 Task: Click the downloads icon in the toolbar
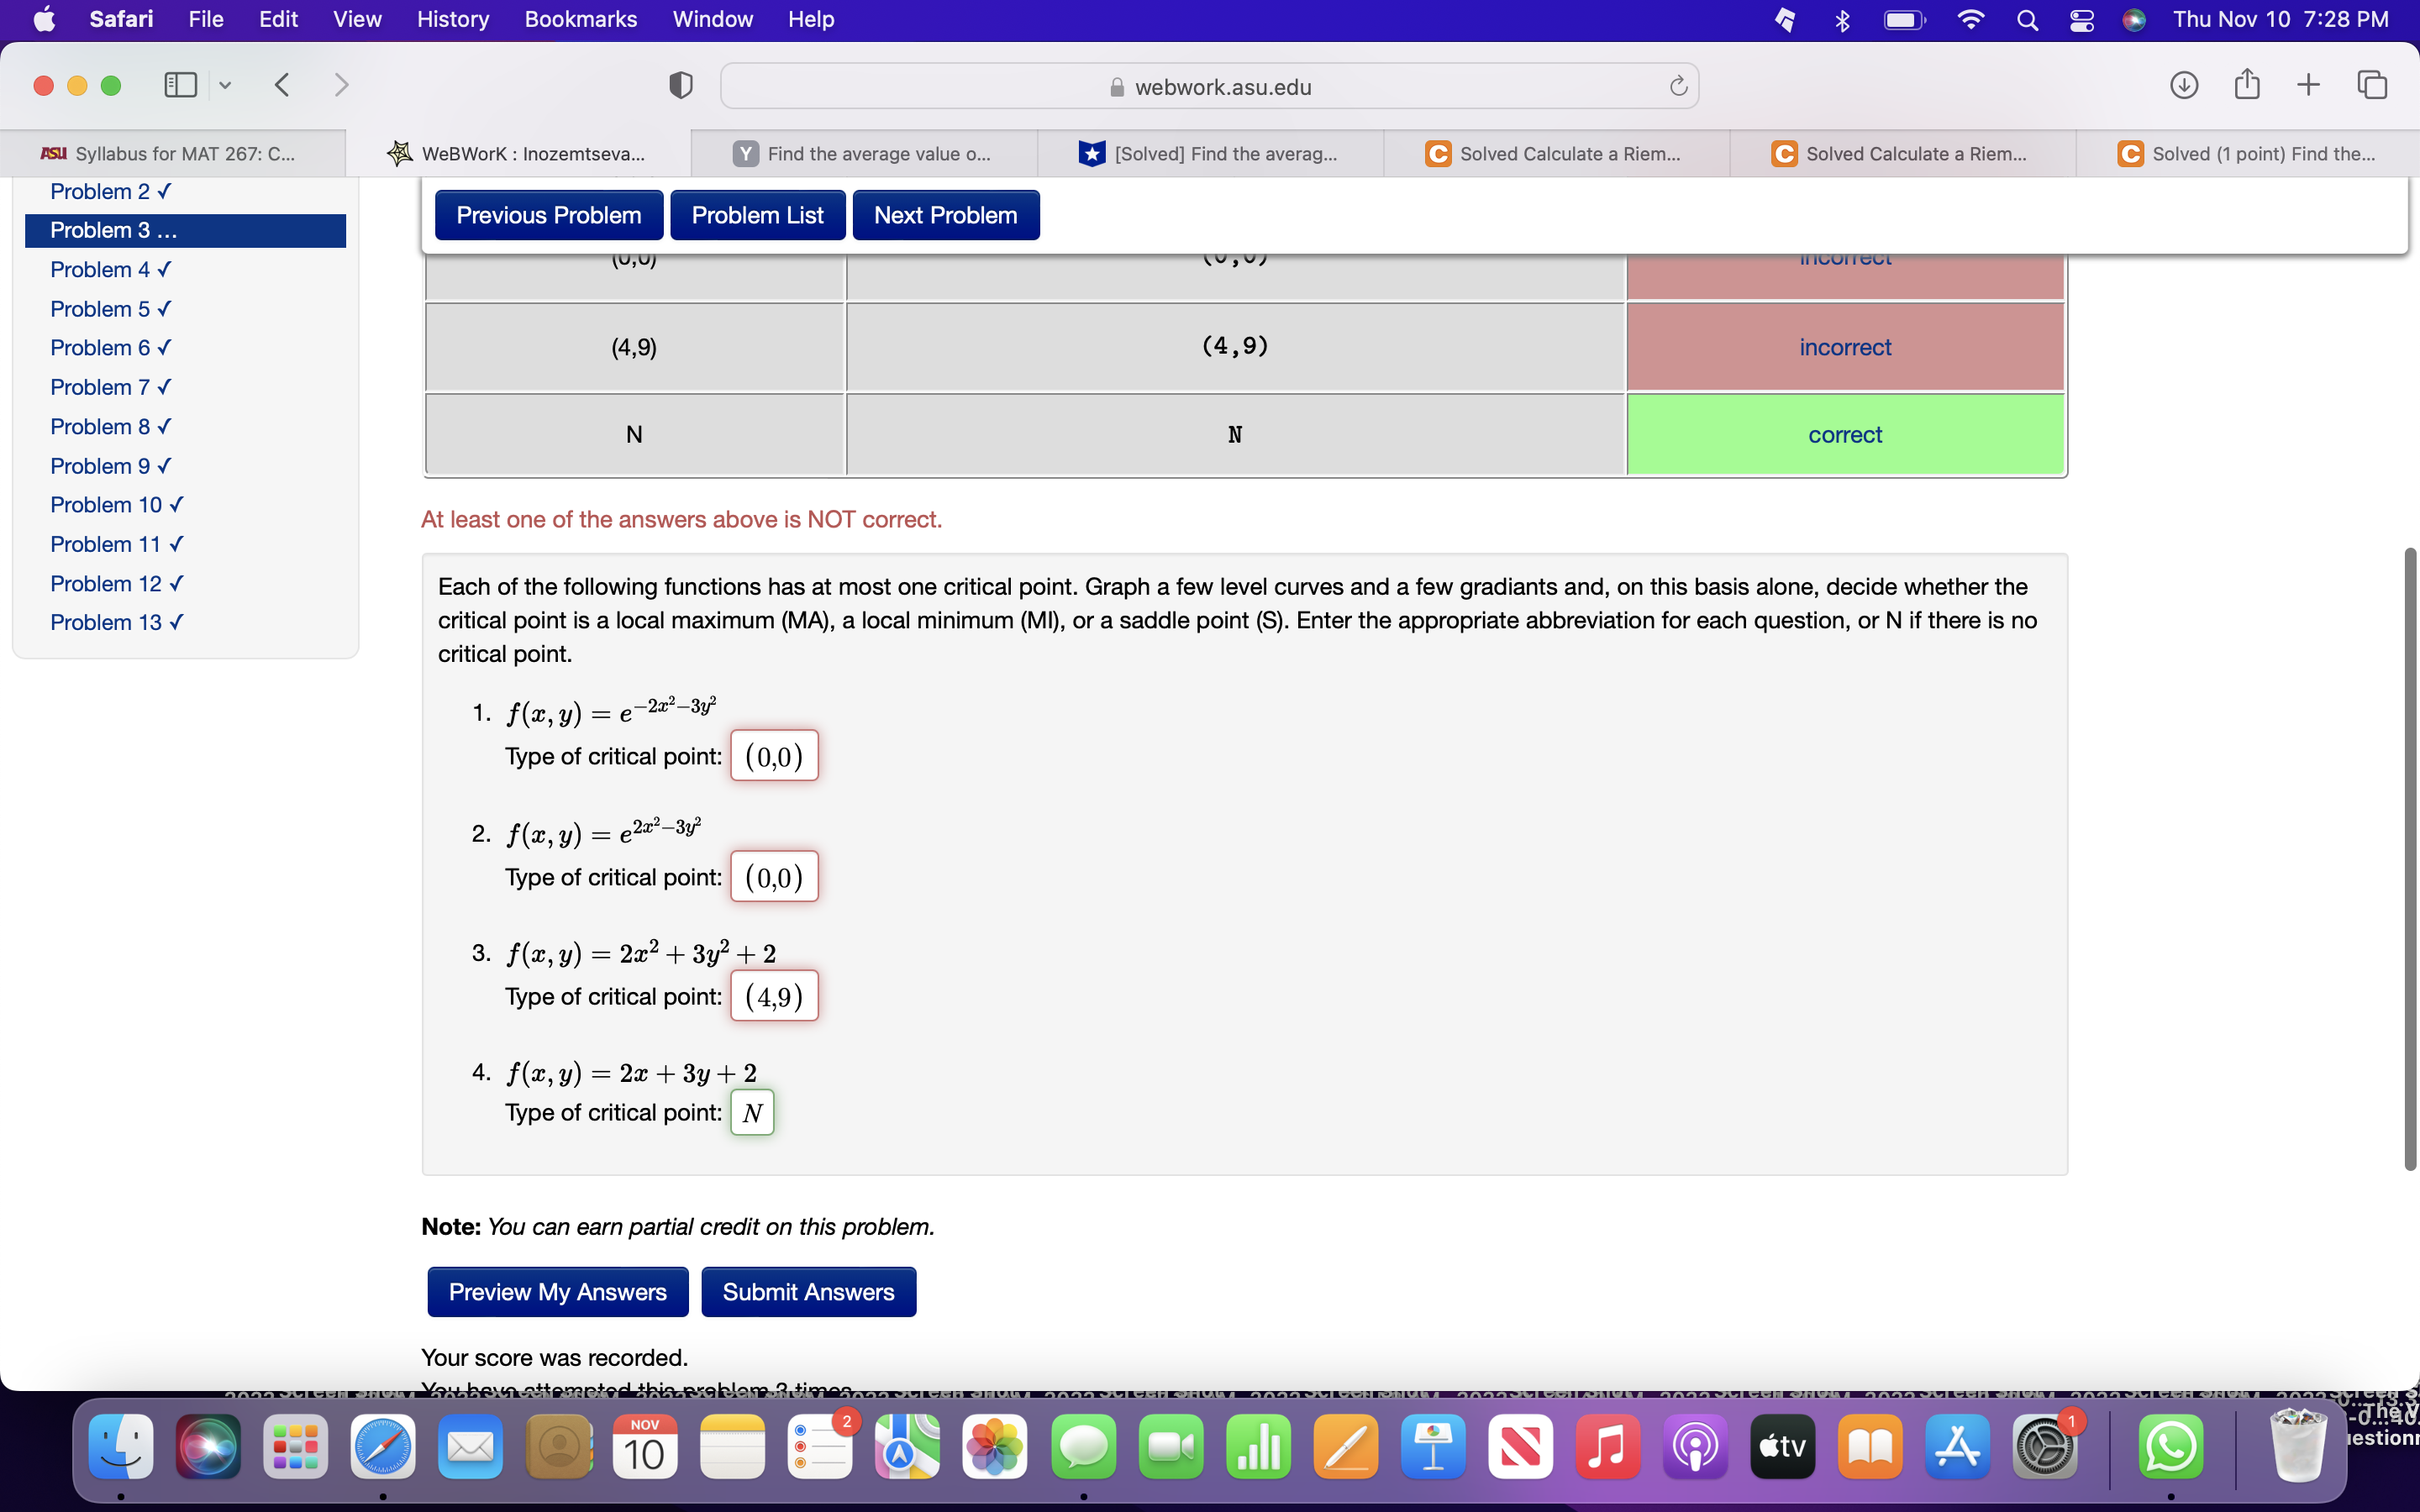tap(2184, 85)
